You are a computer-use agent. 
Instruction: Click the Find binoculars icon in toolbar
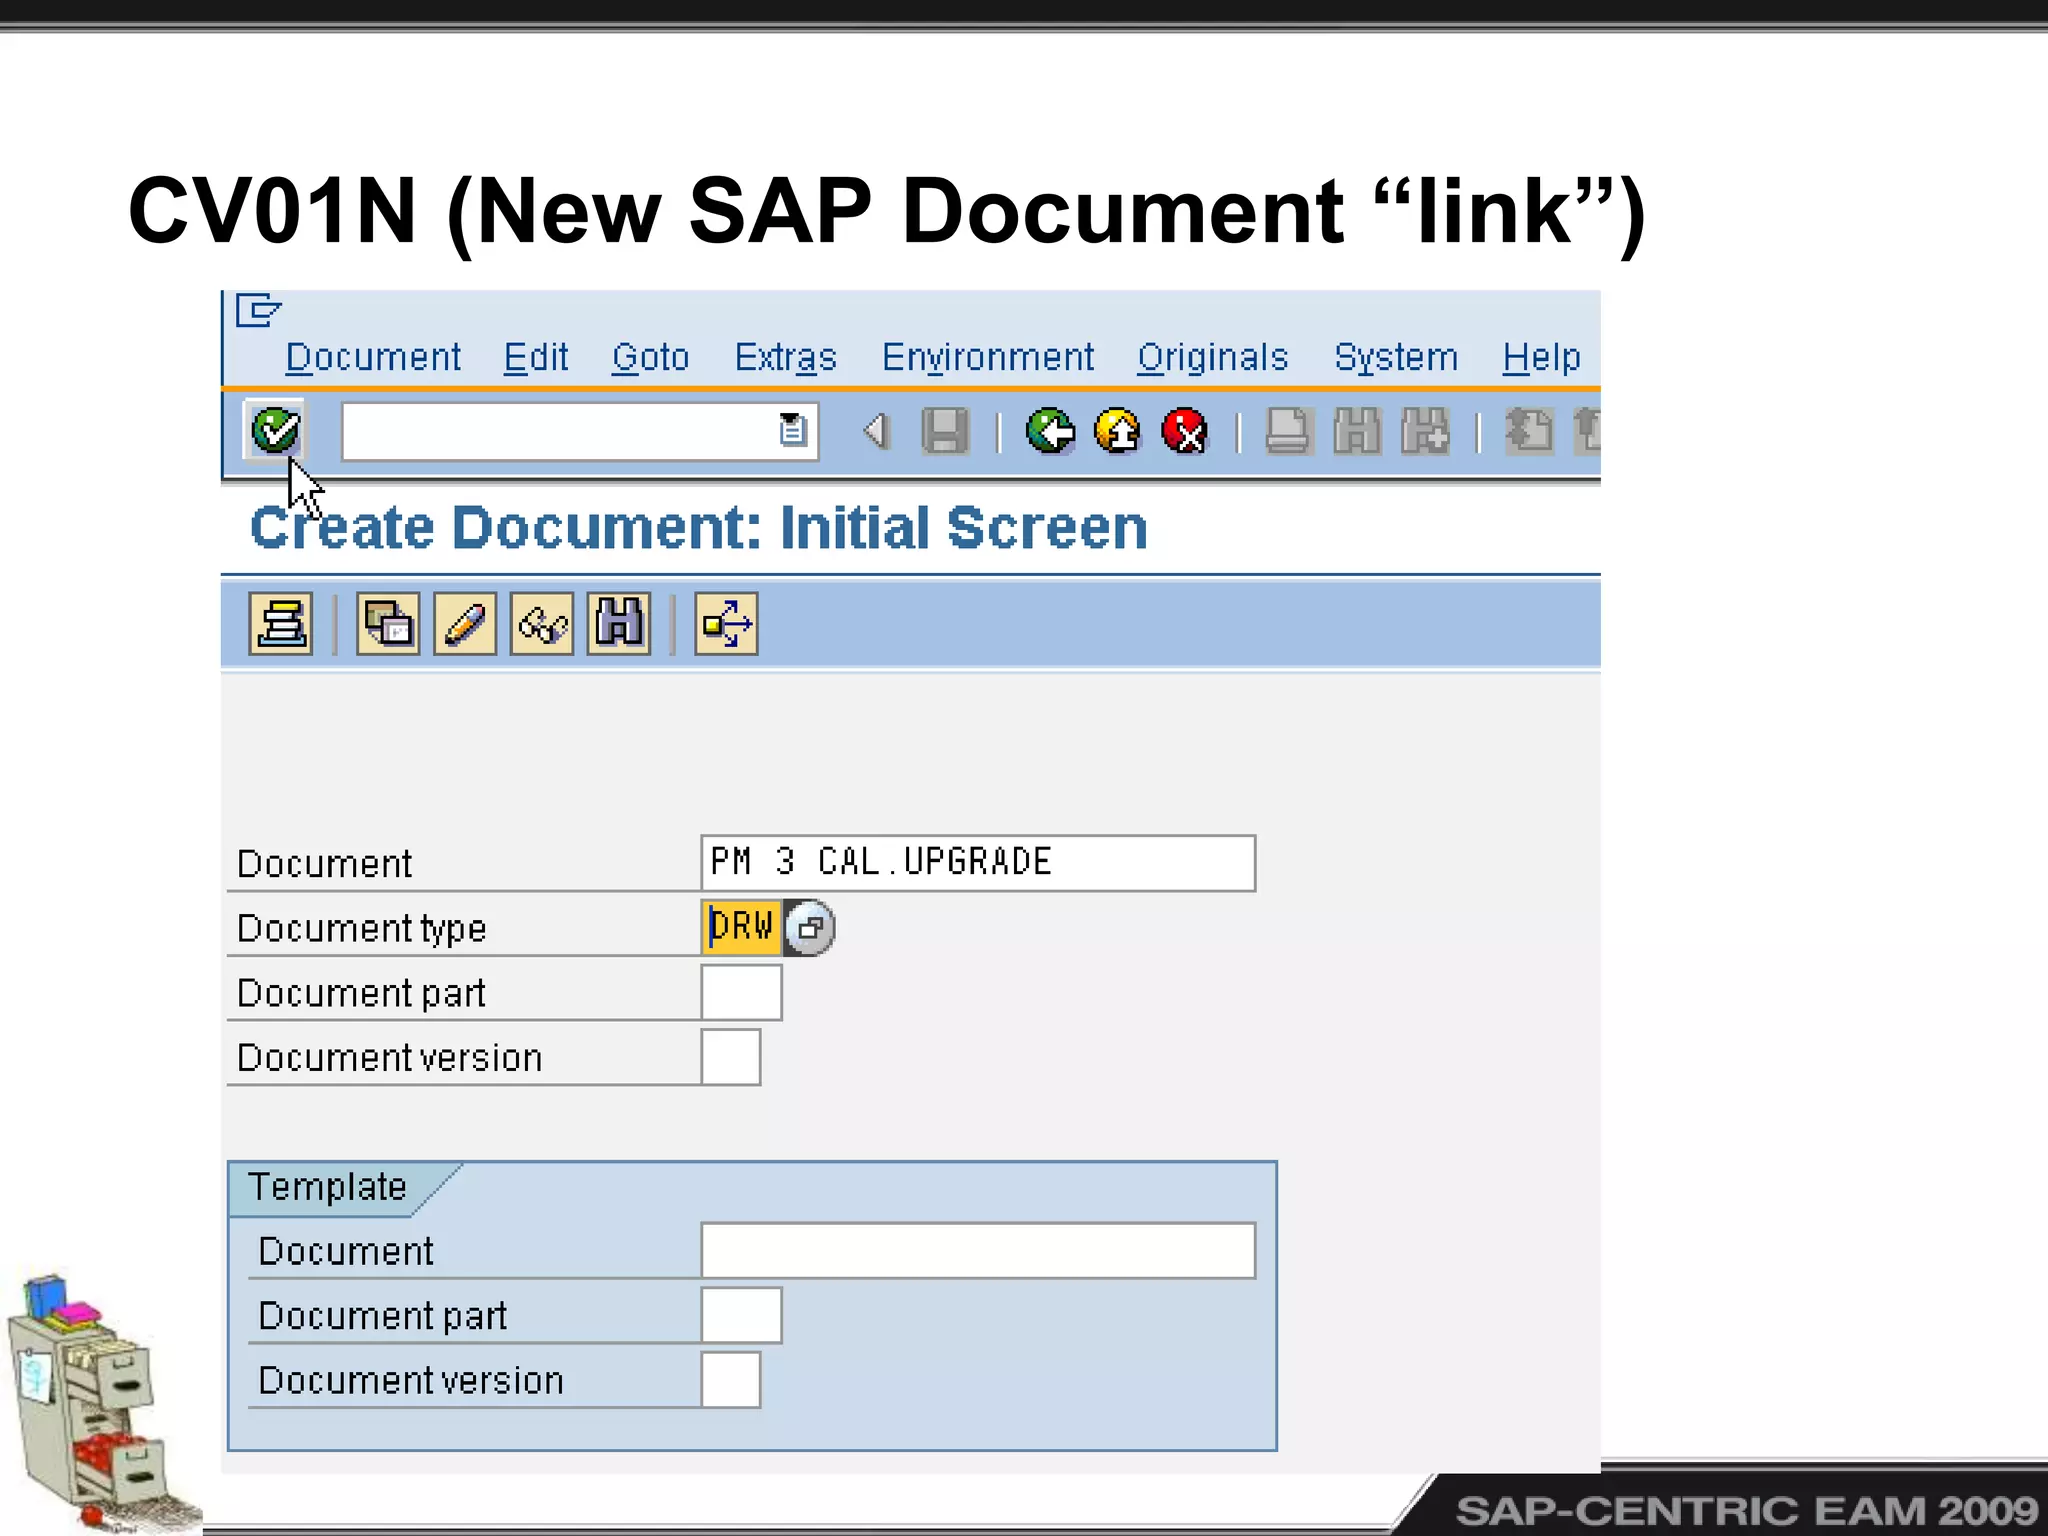tap(1357, 431)
